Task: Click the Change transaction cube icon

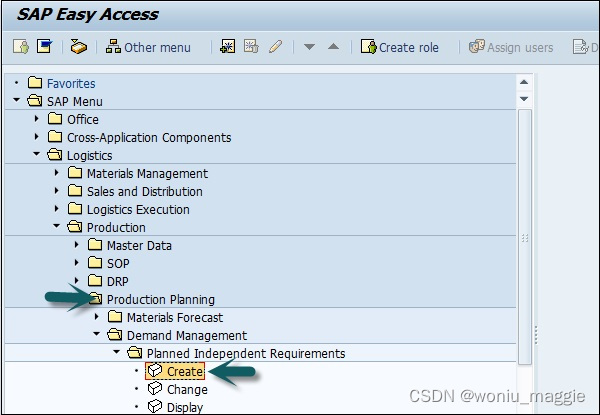Action: 155,388
